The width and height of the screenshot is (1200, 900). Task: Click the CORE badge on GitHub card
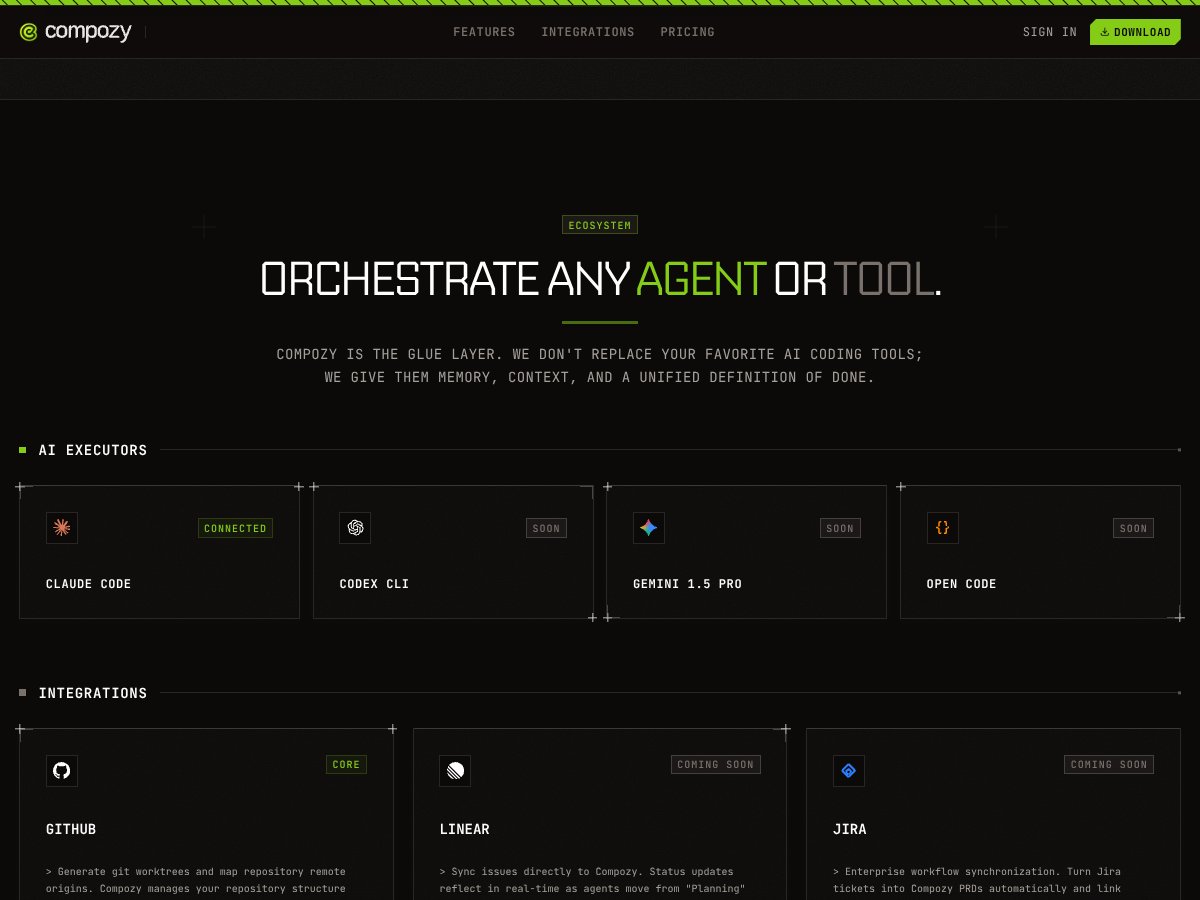pyautogui.click(x=346, y=764)
